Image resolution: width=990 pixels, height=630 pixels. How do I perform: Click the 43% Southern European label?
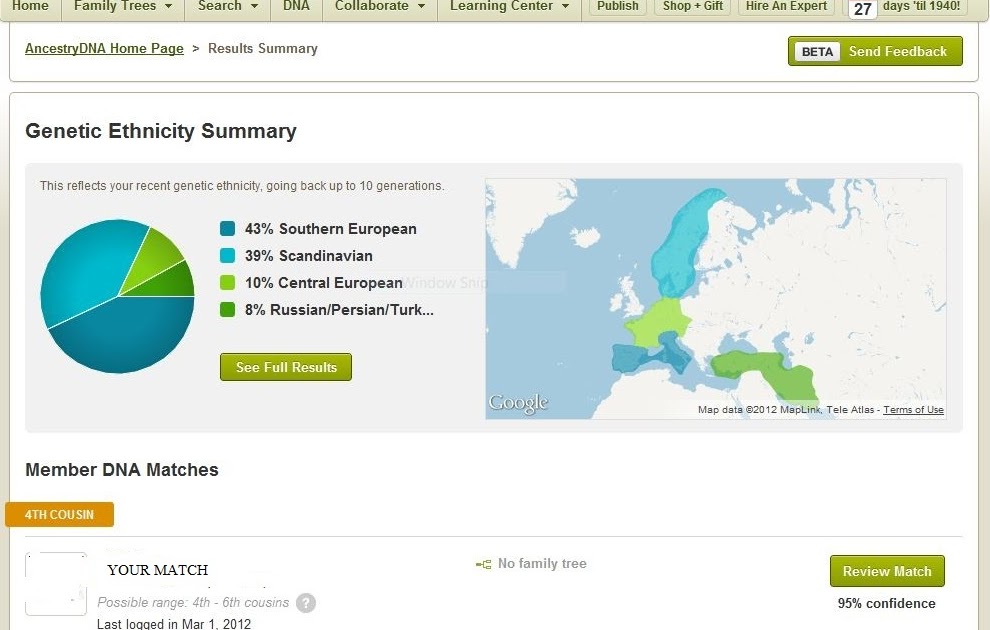pos(331,229)
